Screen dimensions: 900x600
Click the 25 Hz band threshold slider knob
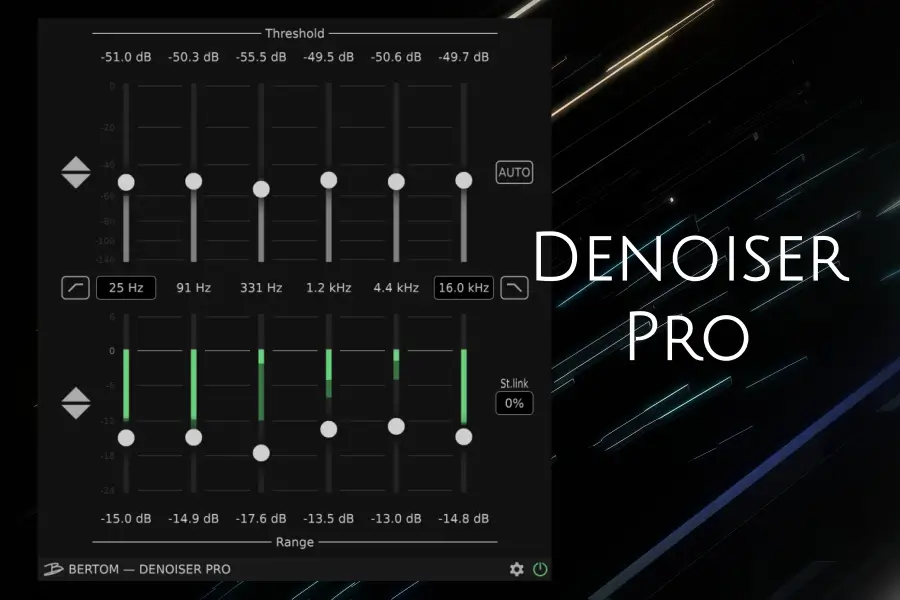126,183
